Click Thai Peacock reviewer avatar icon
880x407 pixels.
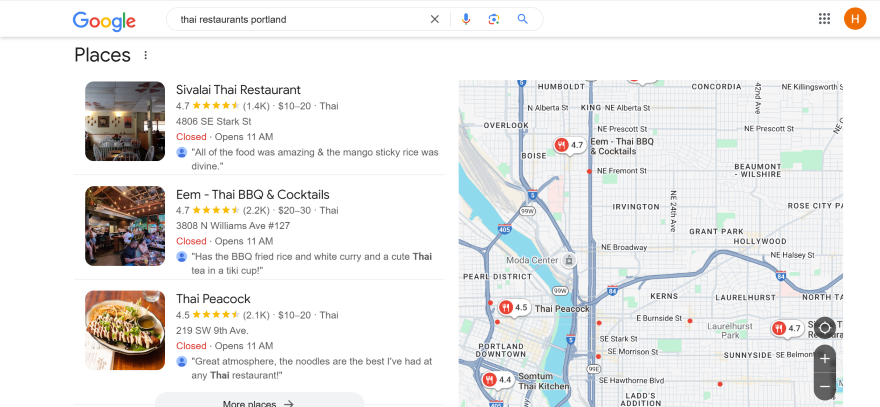[x=182, y=361]
